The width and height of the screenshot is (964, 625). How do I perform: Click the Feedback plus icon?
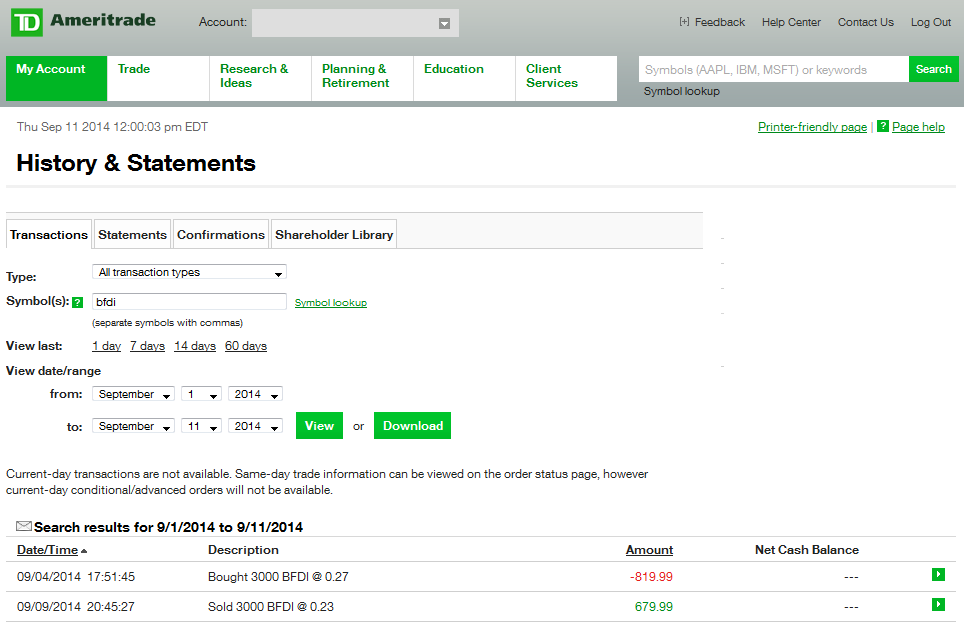pyautogui.click(x=684, y=22)
